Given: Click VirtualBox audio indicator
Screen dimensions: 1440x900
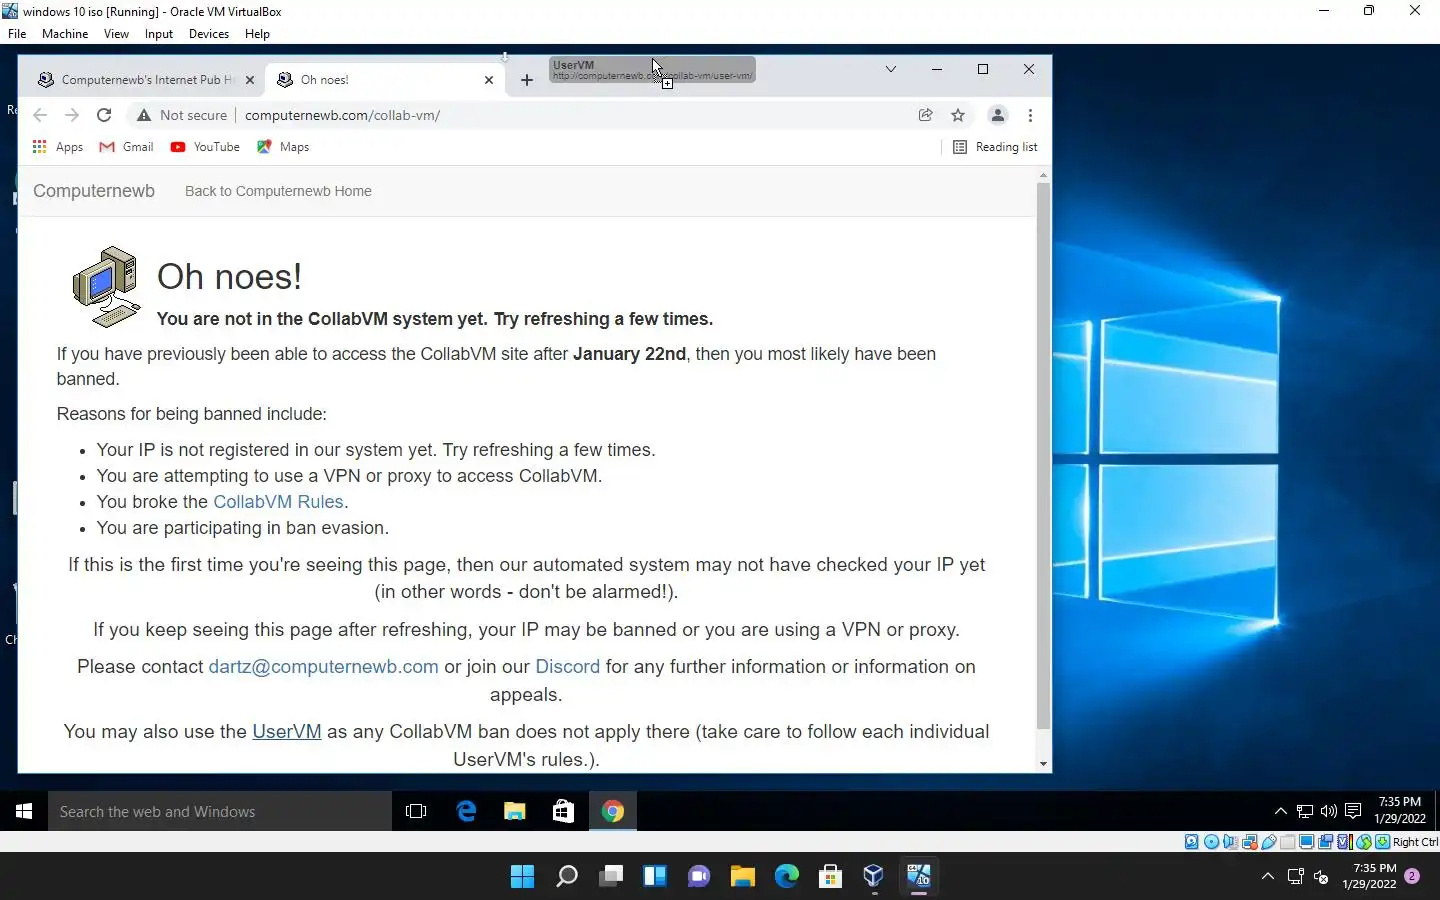Looking at the screenshot, I should tap(1230, 842).
